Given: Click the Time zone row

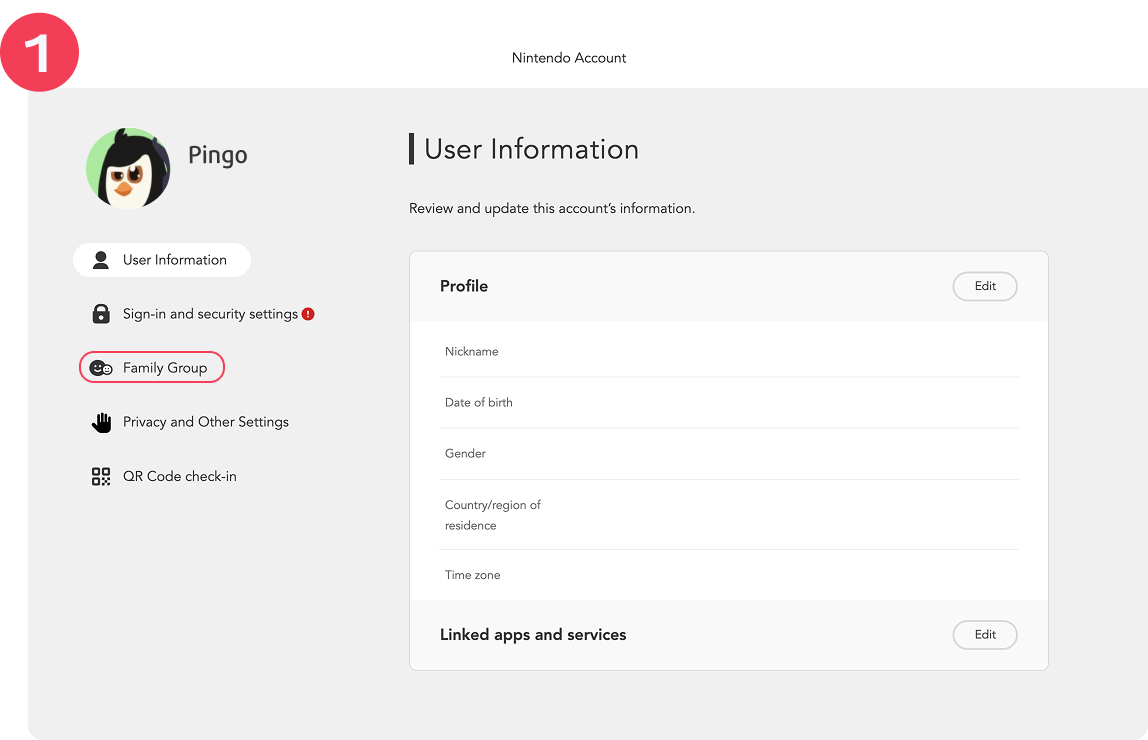Looking at the screenshot, I should point(728,575).
